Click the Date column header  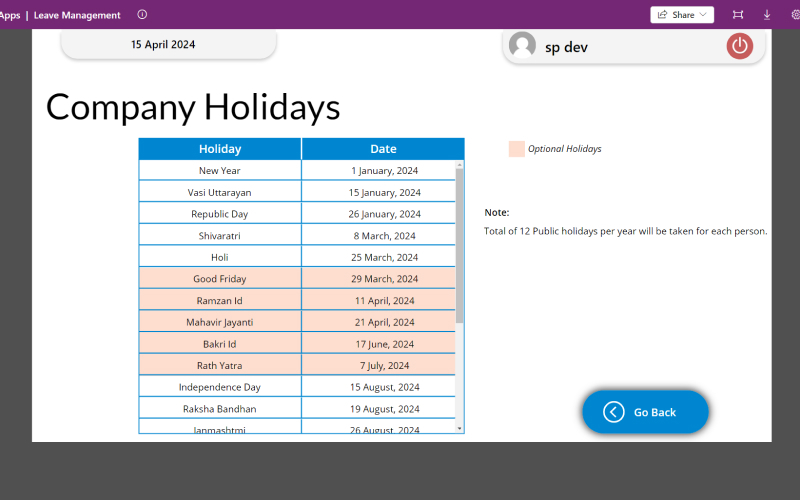pyautogui.click(x=383, y=149)
